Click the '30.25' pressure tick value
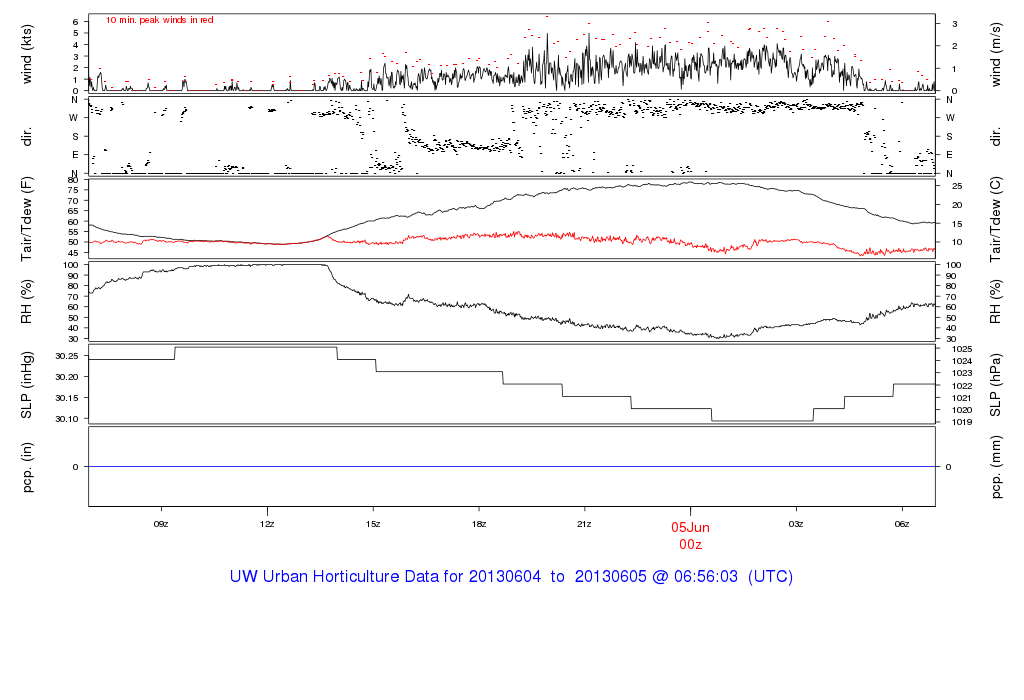The height and width of the screenshot is (700, 1024). tap(67, 356)
